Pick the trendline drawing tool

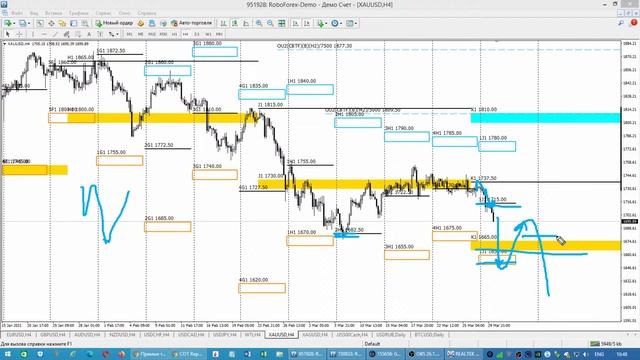(x=55, y=34)
